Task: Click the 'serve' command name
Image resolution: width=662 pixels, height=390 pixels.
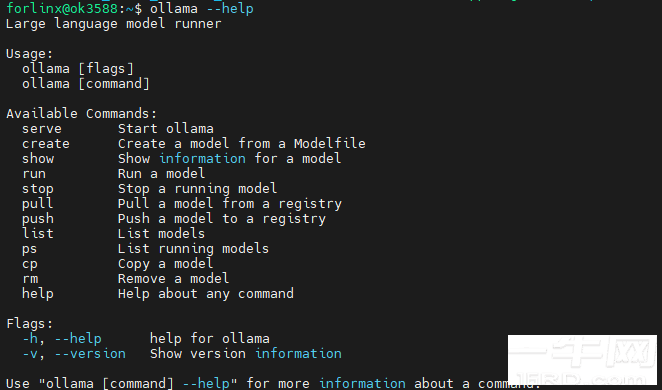Action: (42, 129)
